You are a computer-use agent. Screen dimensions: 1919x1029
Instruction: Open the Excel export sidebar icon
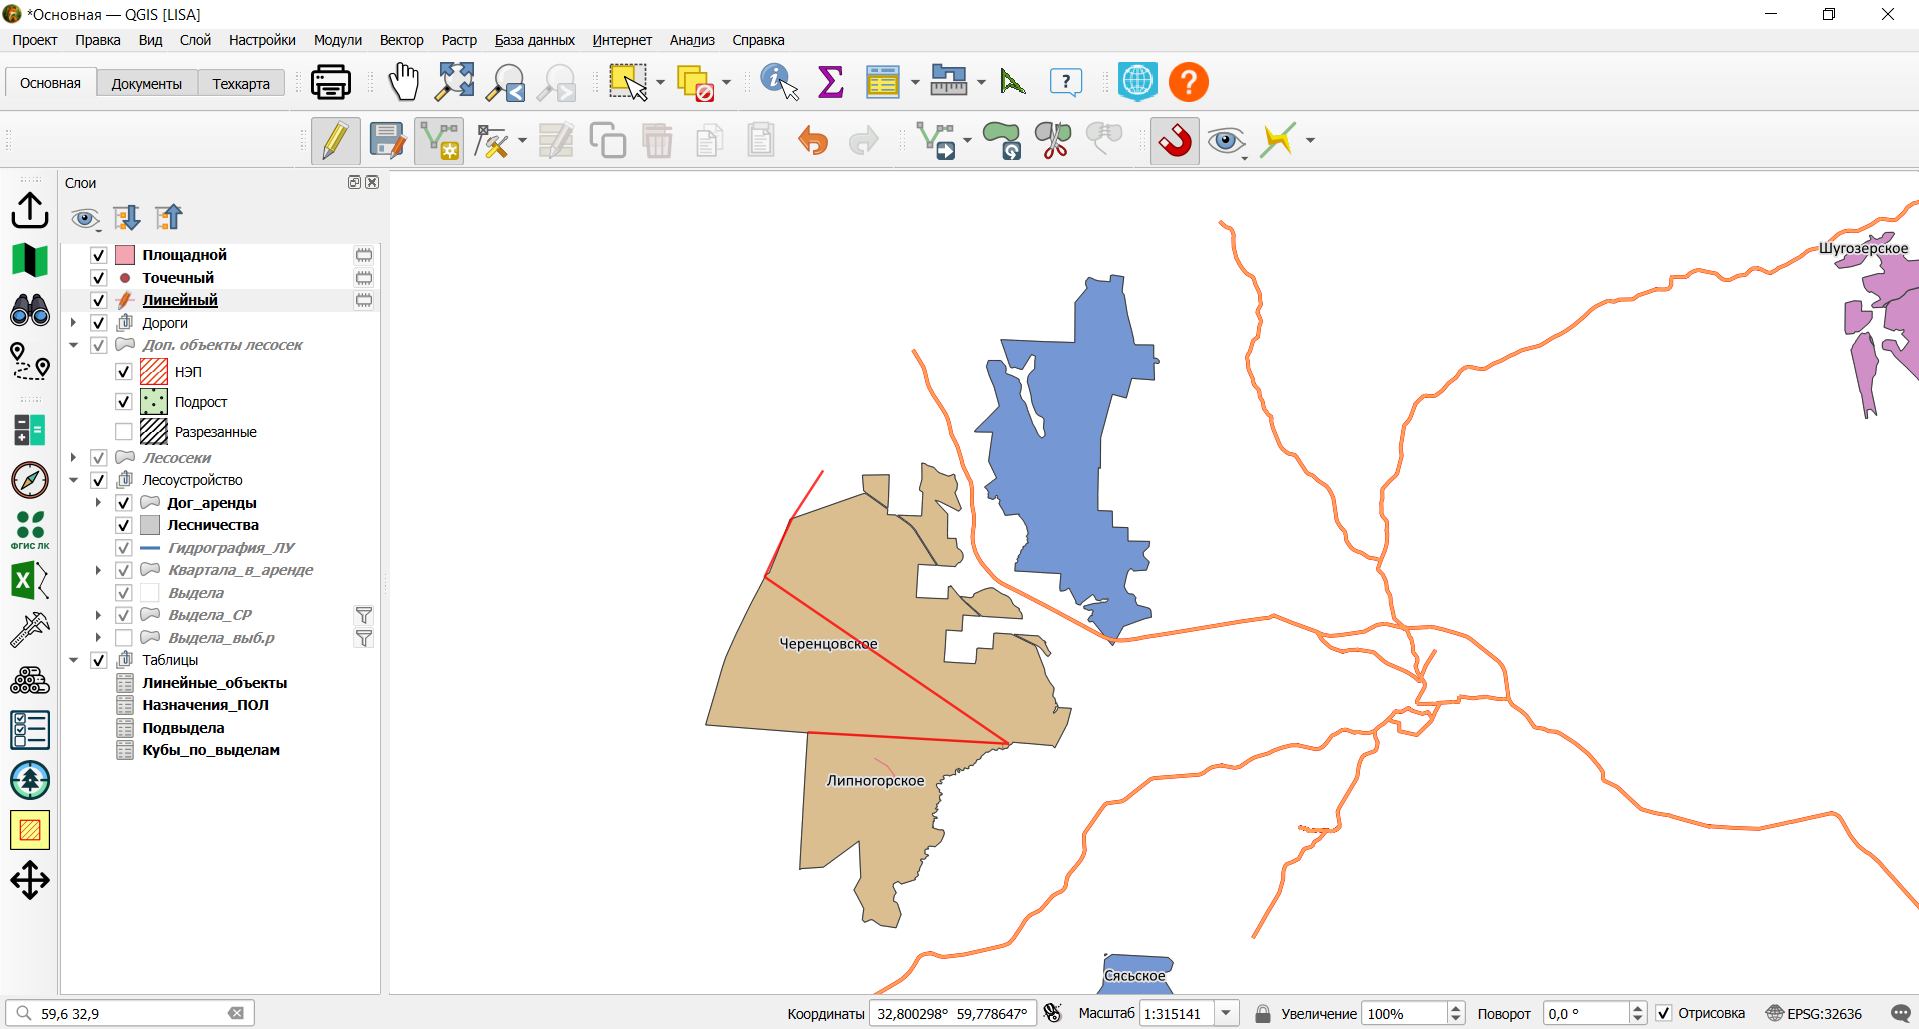pos(30,580)
